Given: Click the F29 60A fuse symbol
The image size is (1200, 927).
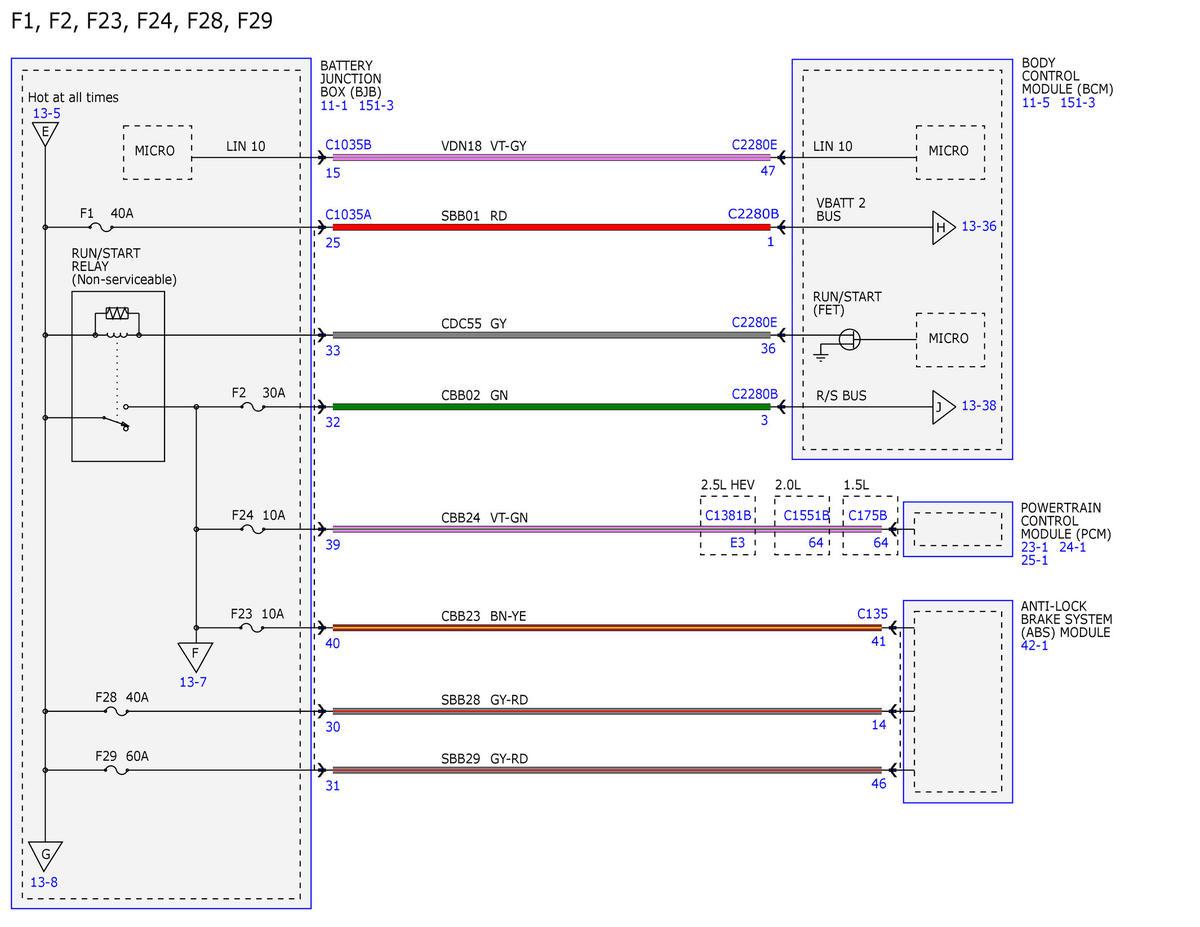Looking at the screenshot, I should tap(117, 770).
